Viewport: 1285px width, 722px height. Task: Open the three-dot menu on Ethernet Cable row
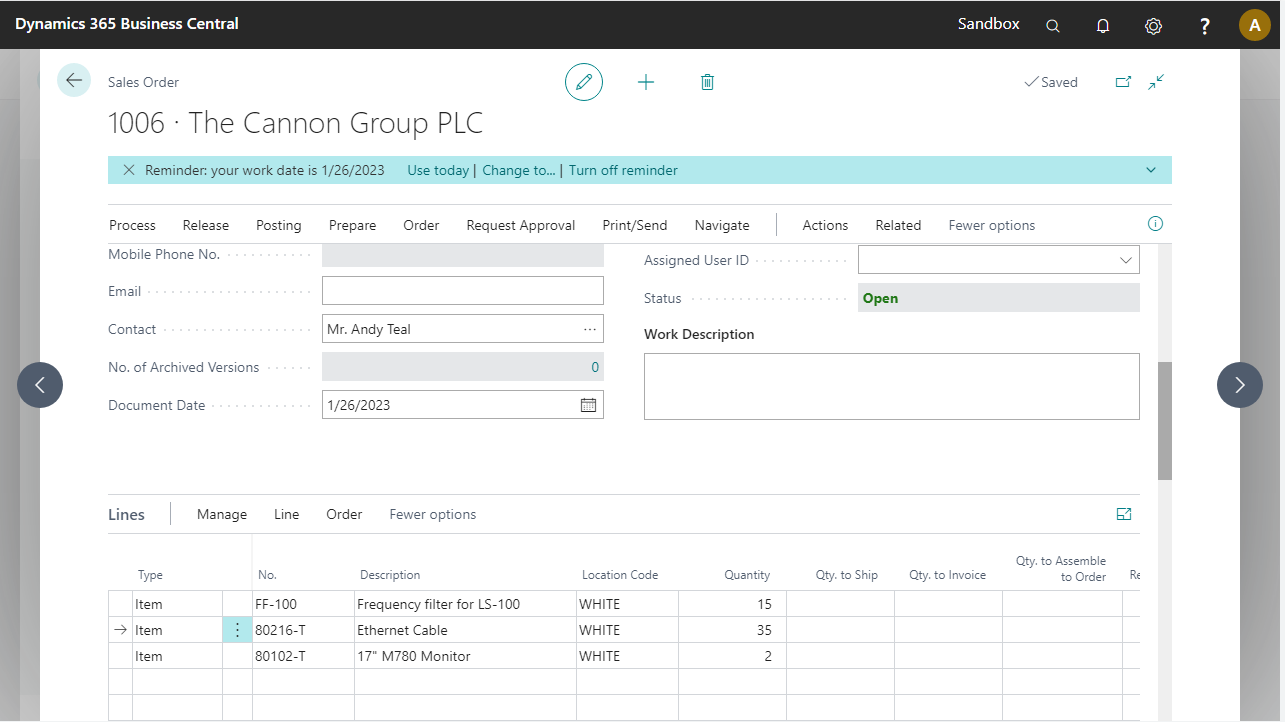pos(237,630)
